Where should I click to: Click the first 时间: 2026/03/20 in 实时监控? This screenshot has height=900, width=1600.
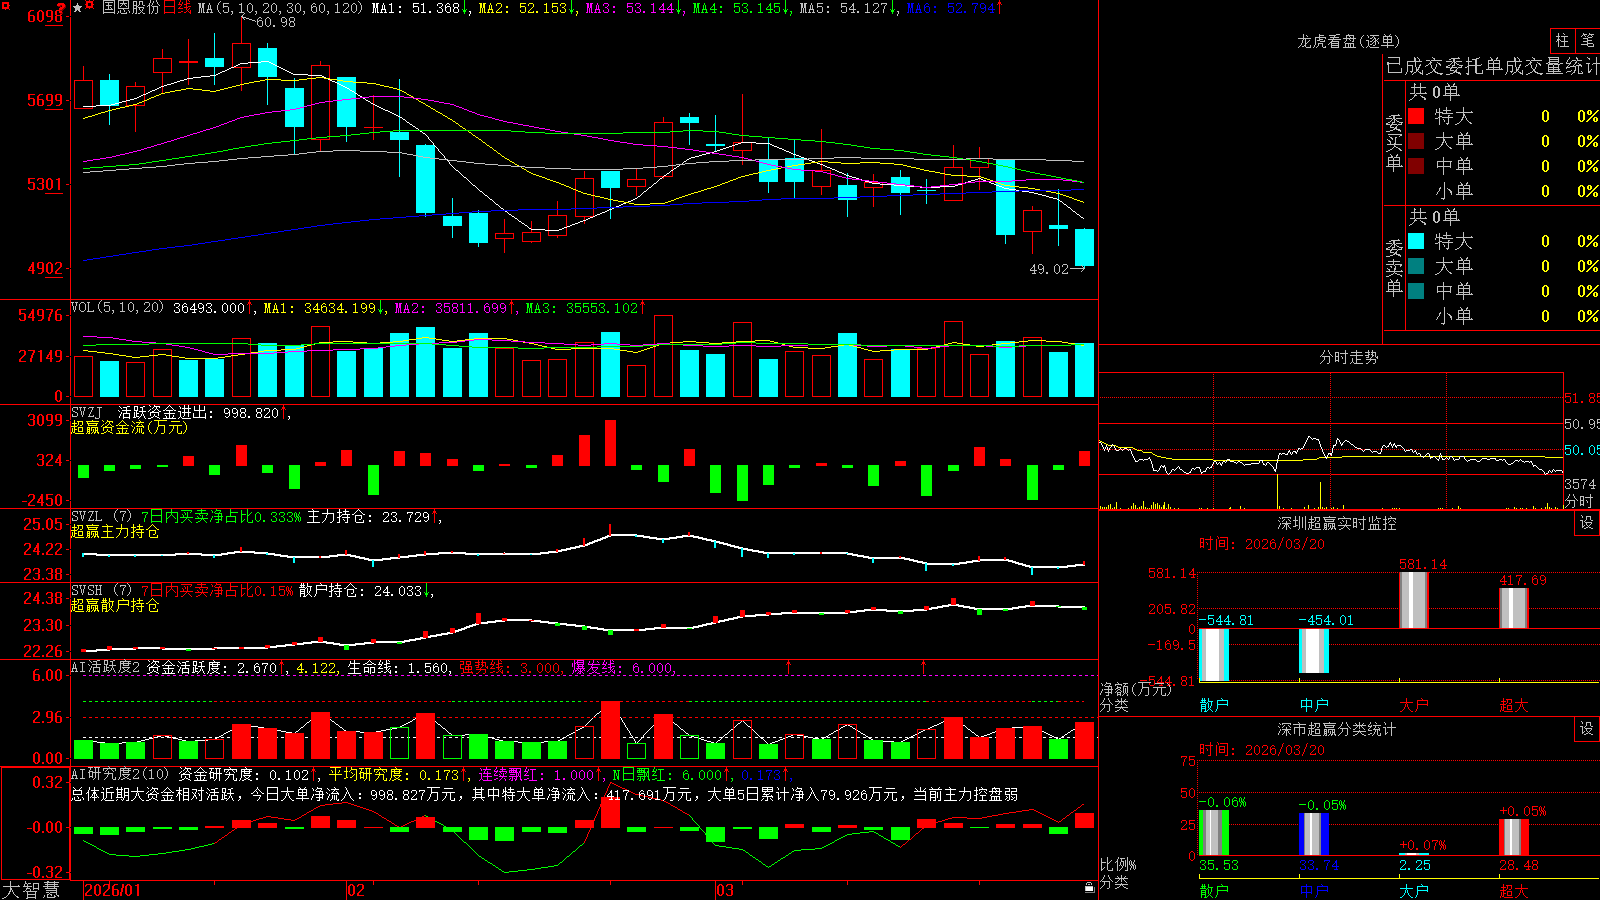1261,544
